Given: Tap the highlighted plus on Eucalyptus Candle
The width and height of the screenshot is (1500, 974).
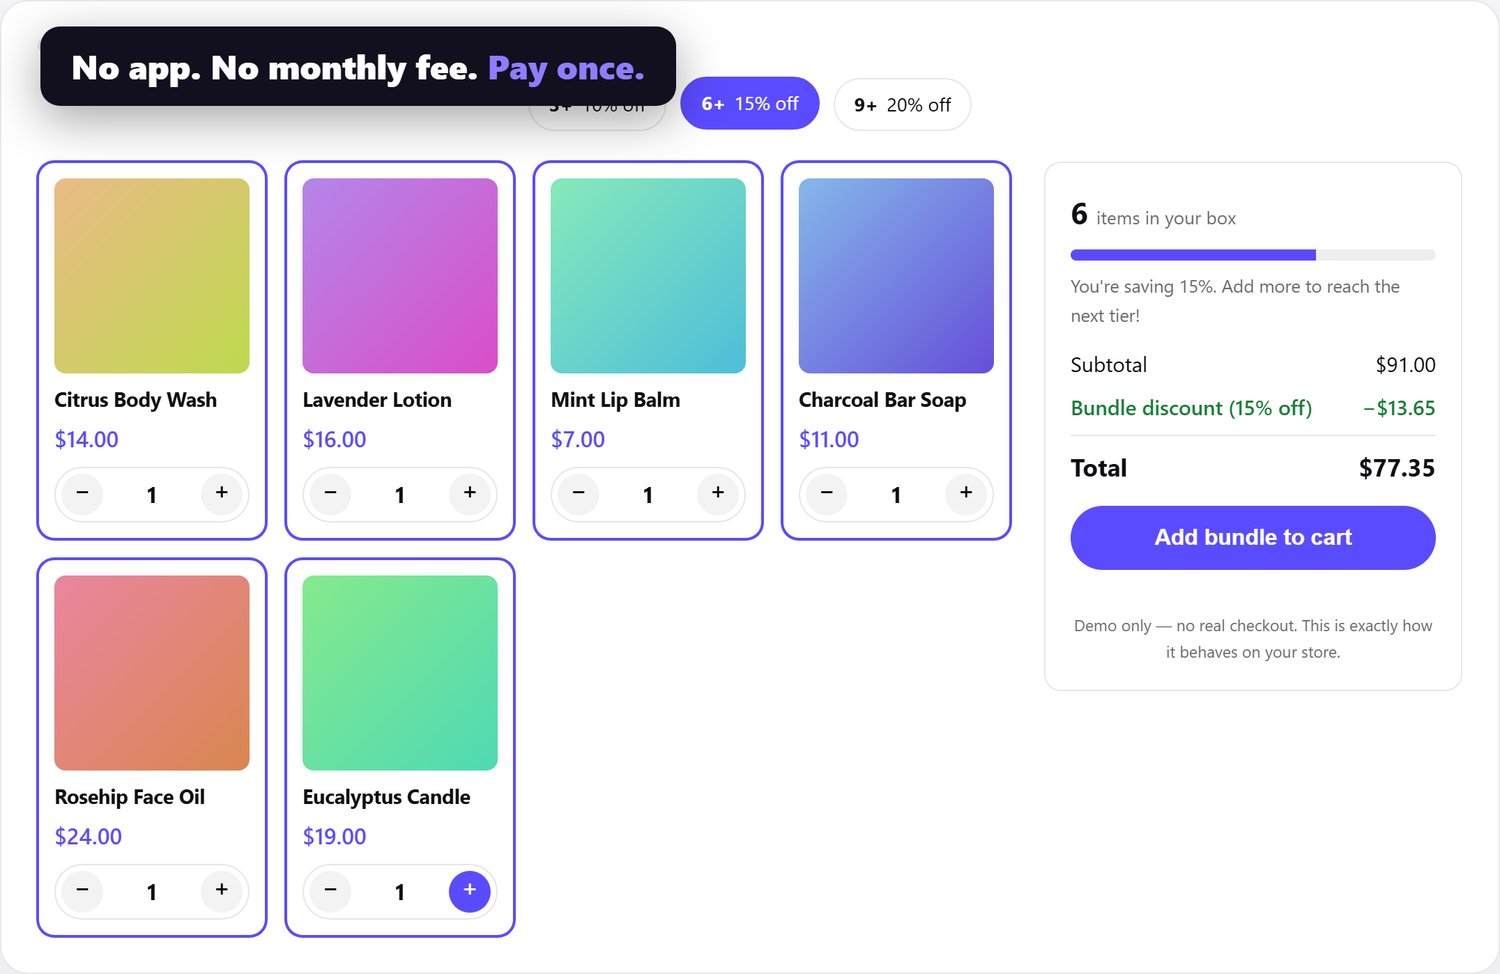Looking at the screenshot, I should coord(469,890).
